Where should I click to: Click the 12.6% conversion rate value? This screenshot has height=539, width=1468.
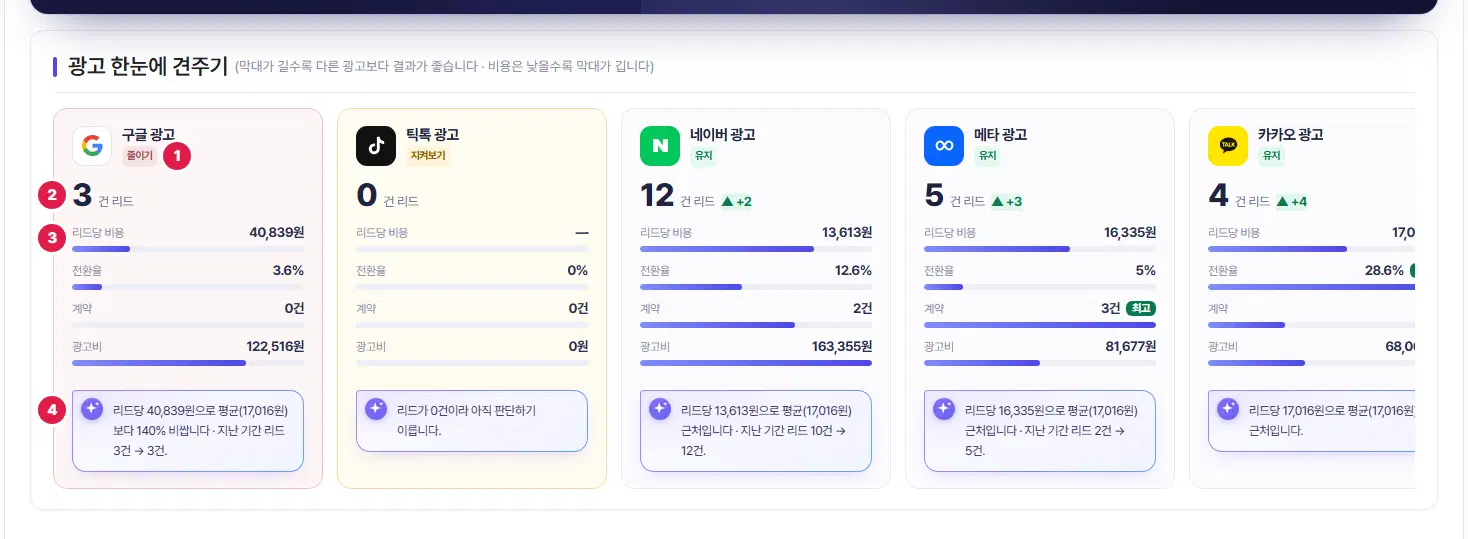pyautogui.click(x=853, y=270)
